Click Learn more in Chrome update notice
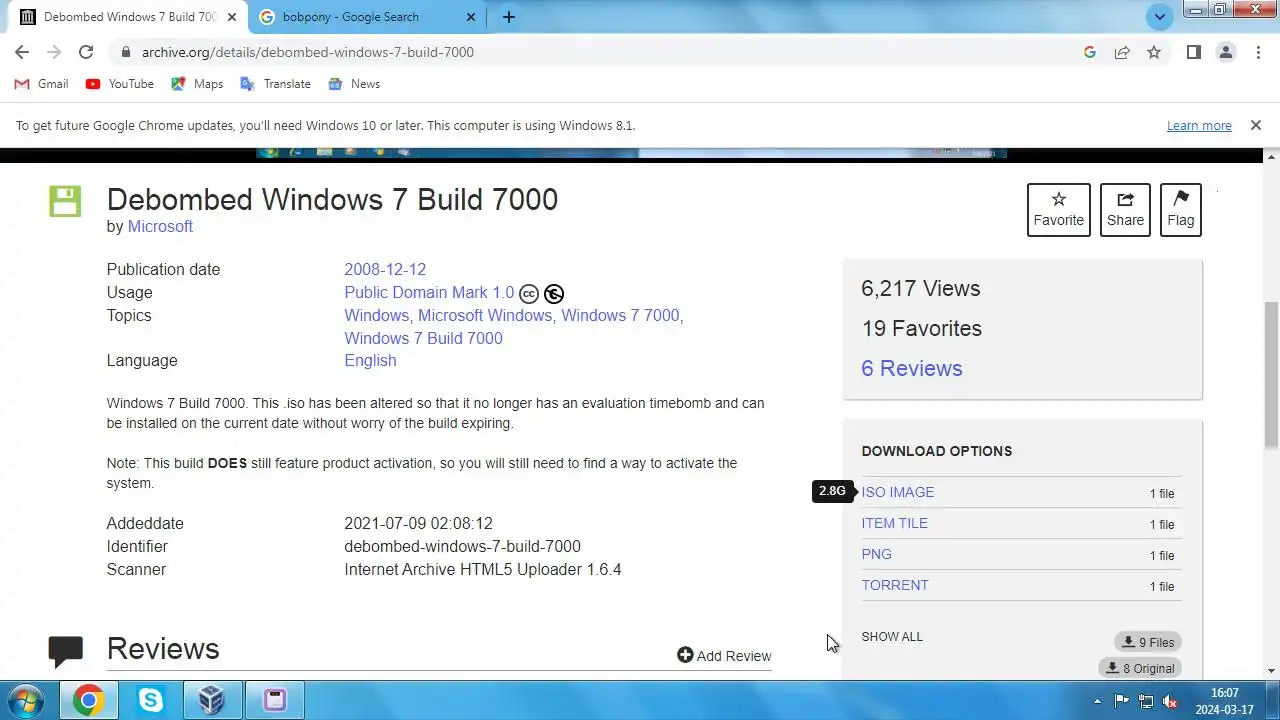This screenshot has width=1280, height=720. pyautogui.click(x=1199, y=125)
